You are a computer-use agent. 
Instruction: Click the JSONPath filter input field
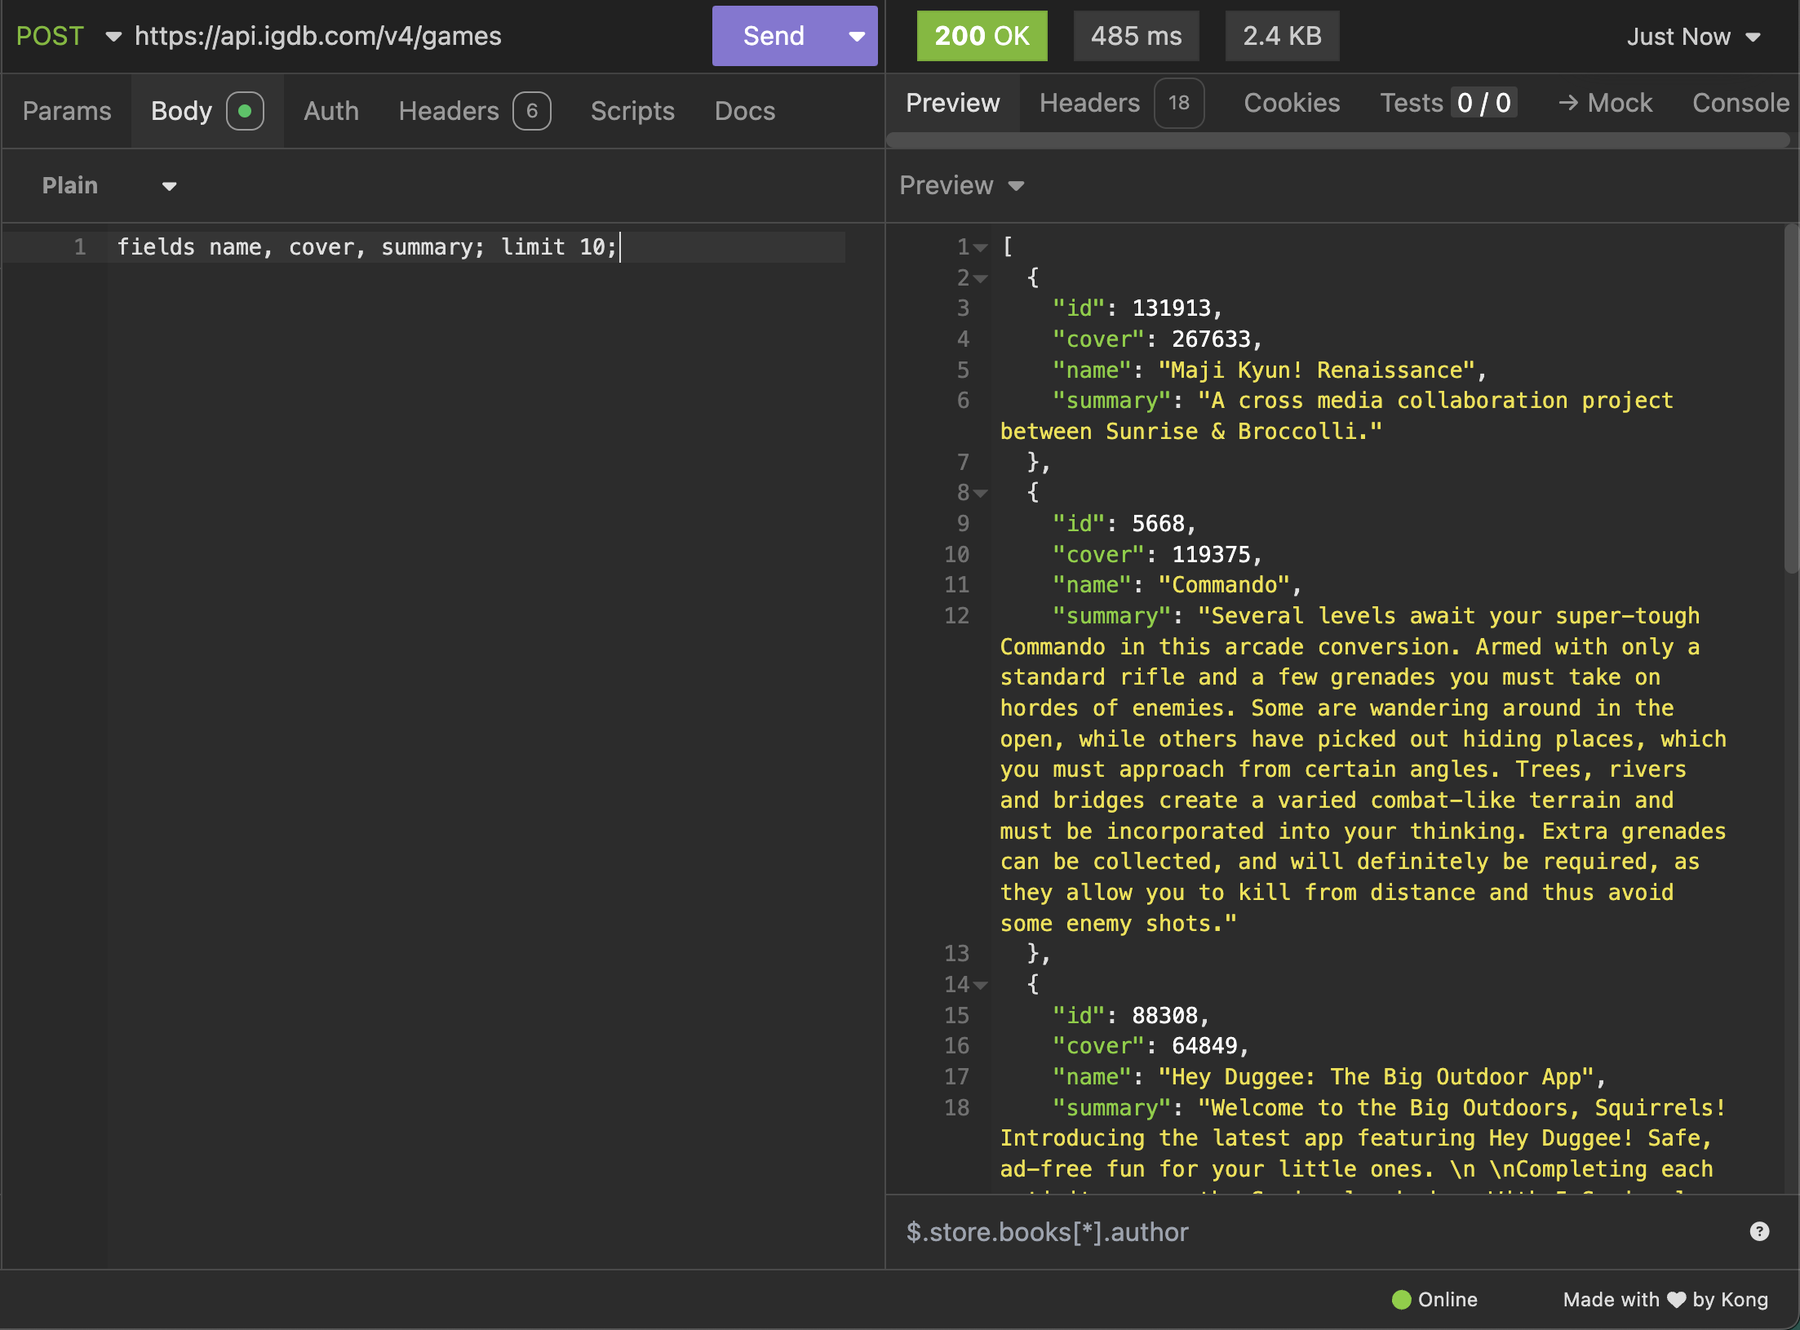(1150, 1231)
